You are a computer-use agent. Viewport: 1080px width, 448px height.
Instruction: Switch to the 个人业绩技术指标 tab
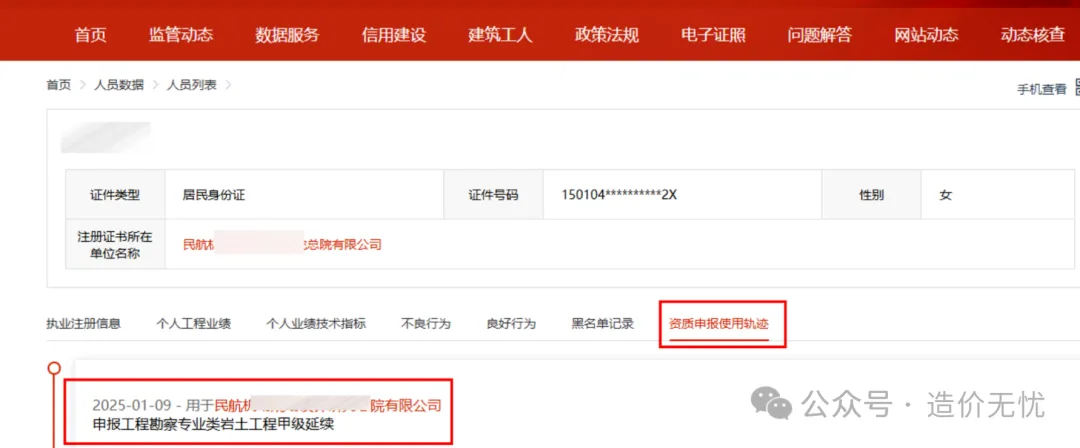pos(316,323)
